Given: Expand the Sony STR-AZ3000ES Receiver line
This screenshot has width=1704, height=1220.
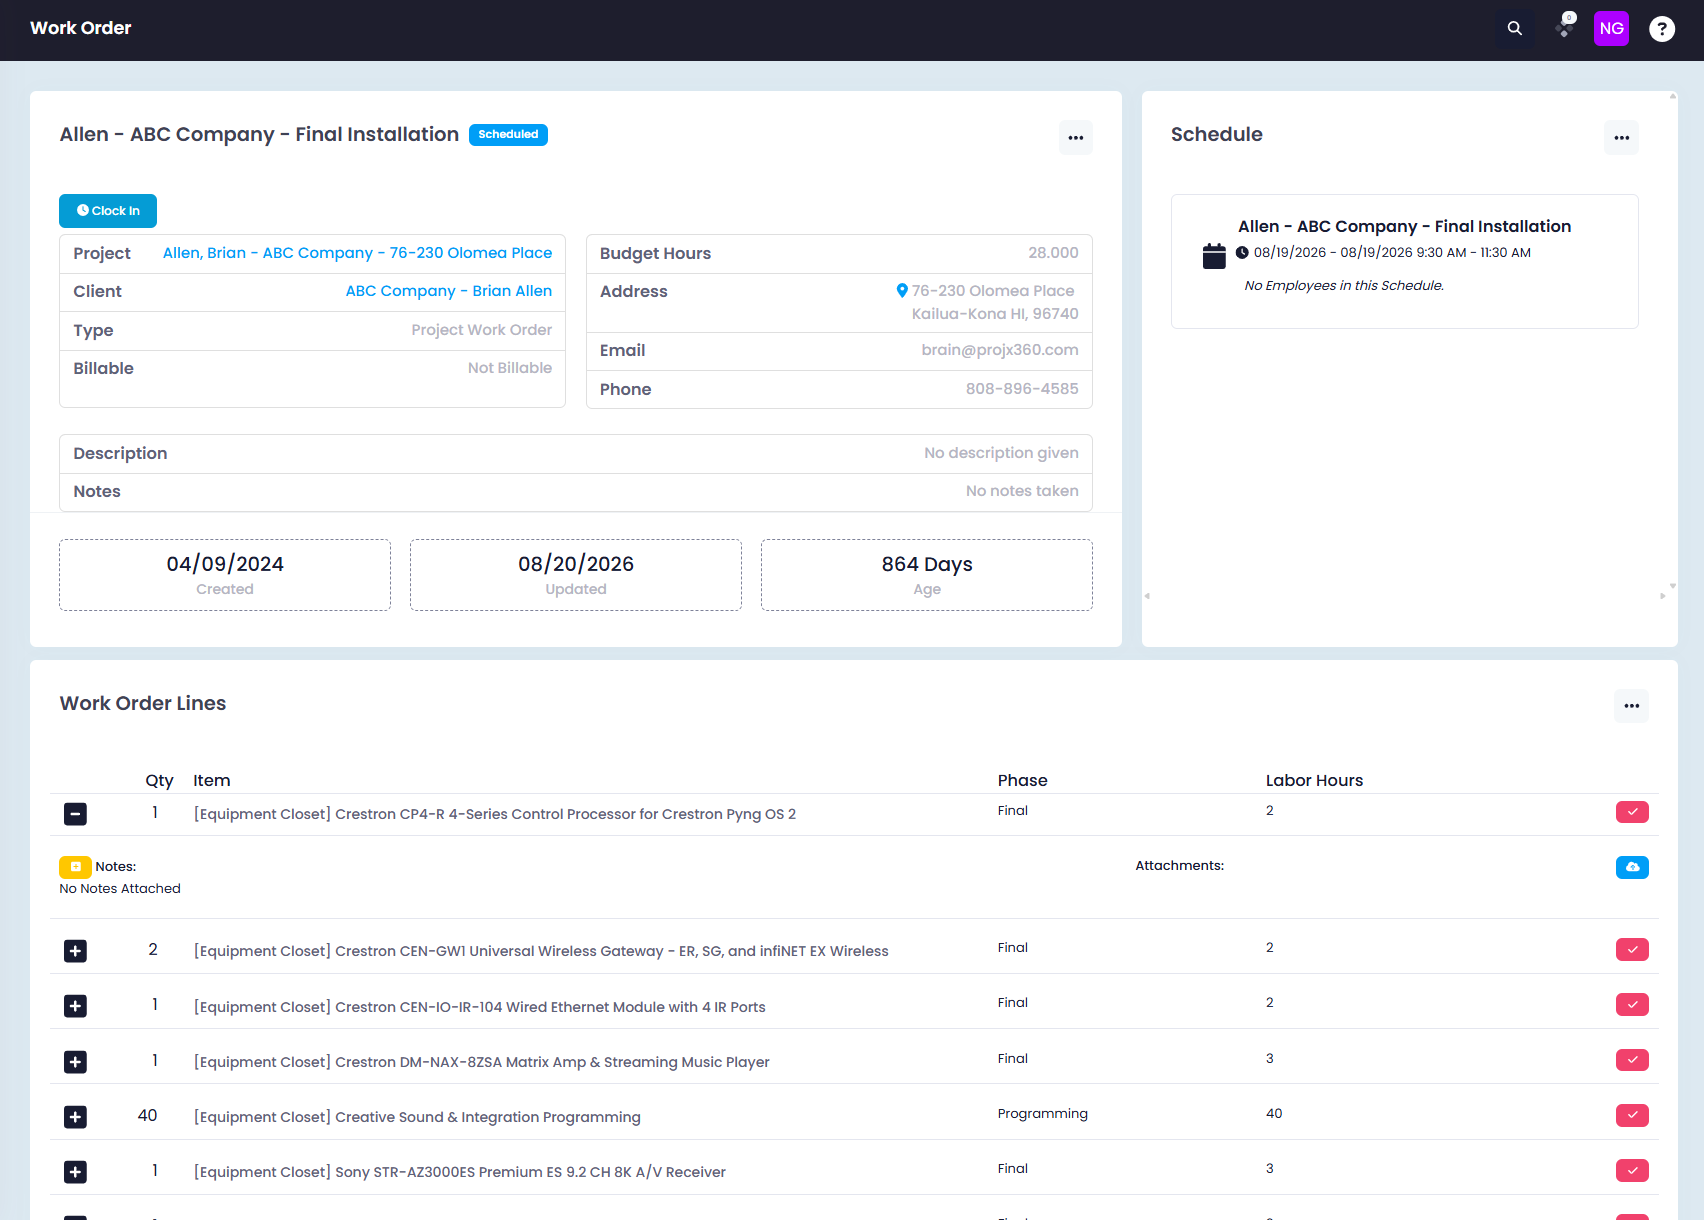Looking at the screenshot, I should coord(75,1172).
